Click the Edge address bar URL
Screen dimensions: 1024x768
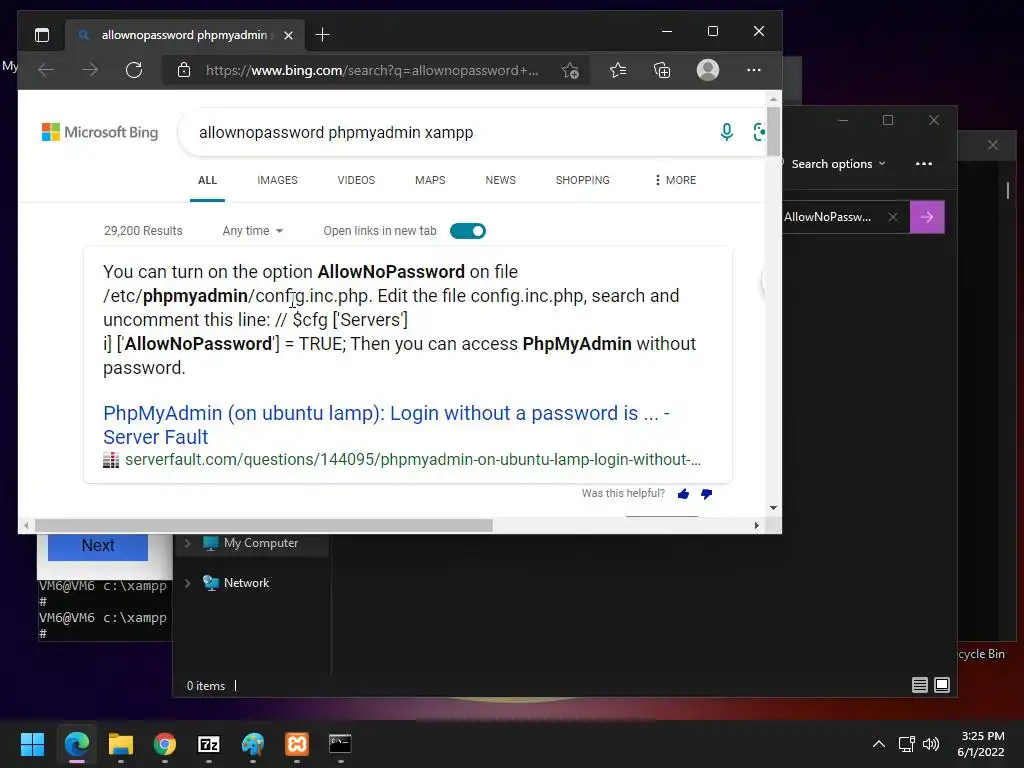click(372, 71)
